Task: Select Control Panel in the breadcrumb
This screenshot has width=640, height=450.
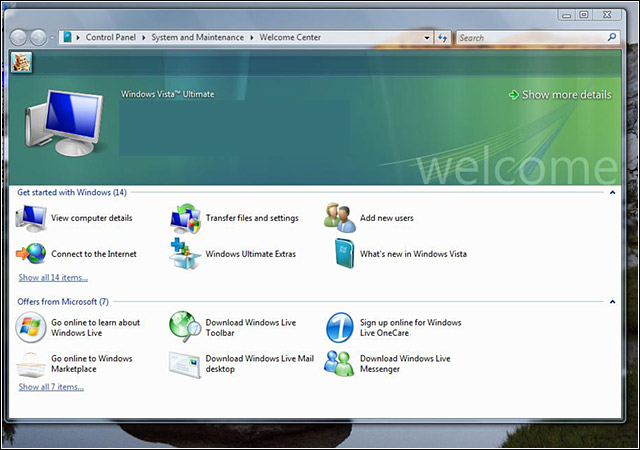Action: click(x=111, y=37)
